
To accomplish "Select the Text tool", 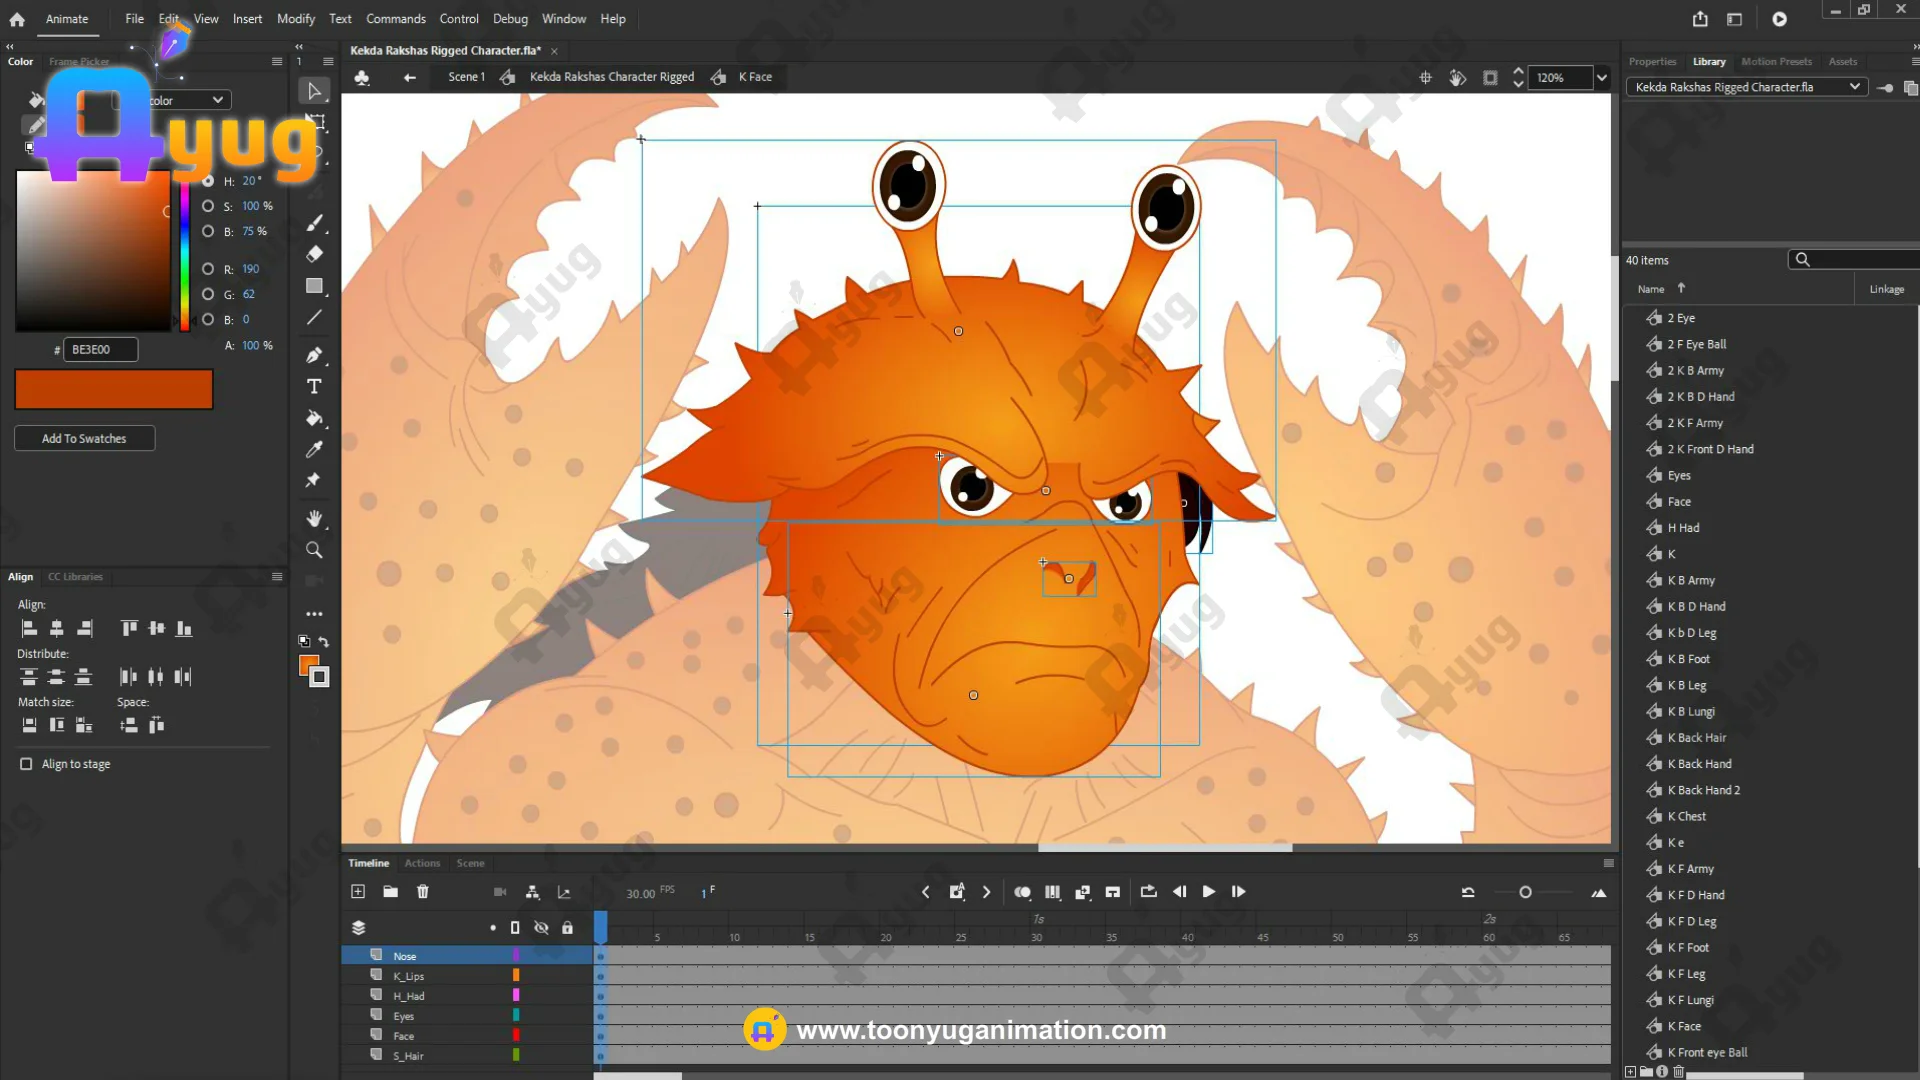I will 314,387.
